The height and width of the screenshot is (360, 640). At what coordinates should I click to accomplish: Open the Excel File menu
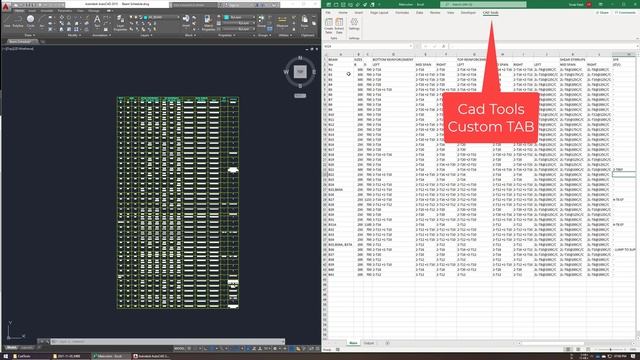328,13
